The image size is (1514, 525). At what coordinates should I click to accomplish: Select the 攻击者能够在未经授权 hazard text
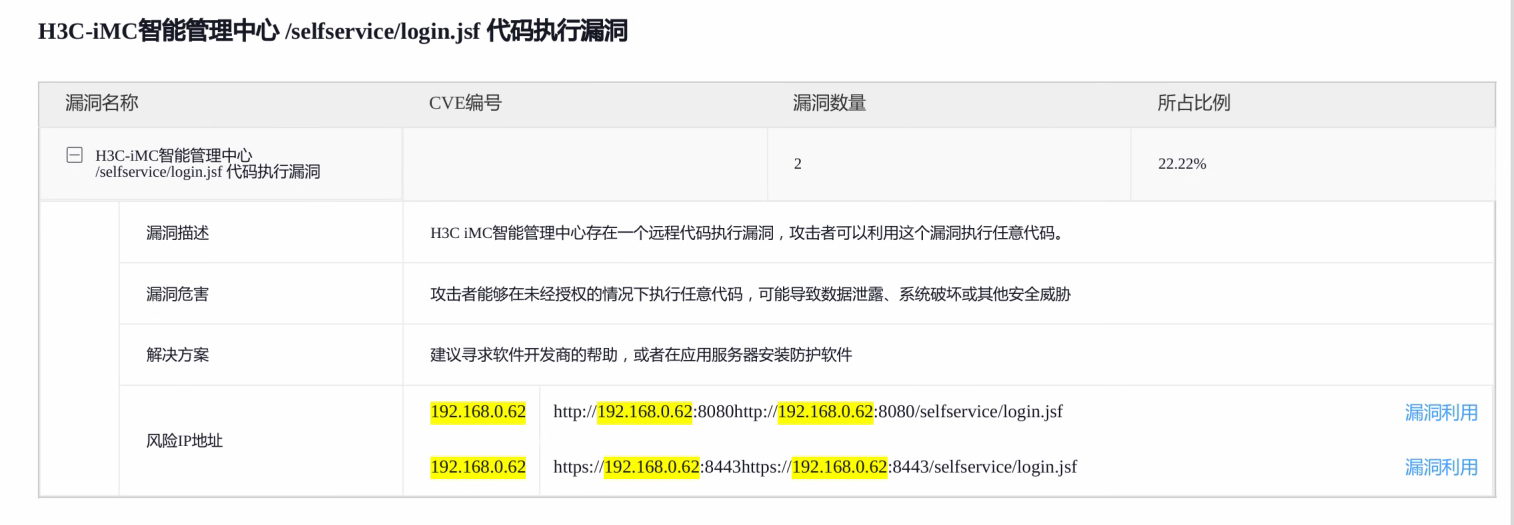pyautogui.click(x=751, y=294)
